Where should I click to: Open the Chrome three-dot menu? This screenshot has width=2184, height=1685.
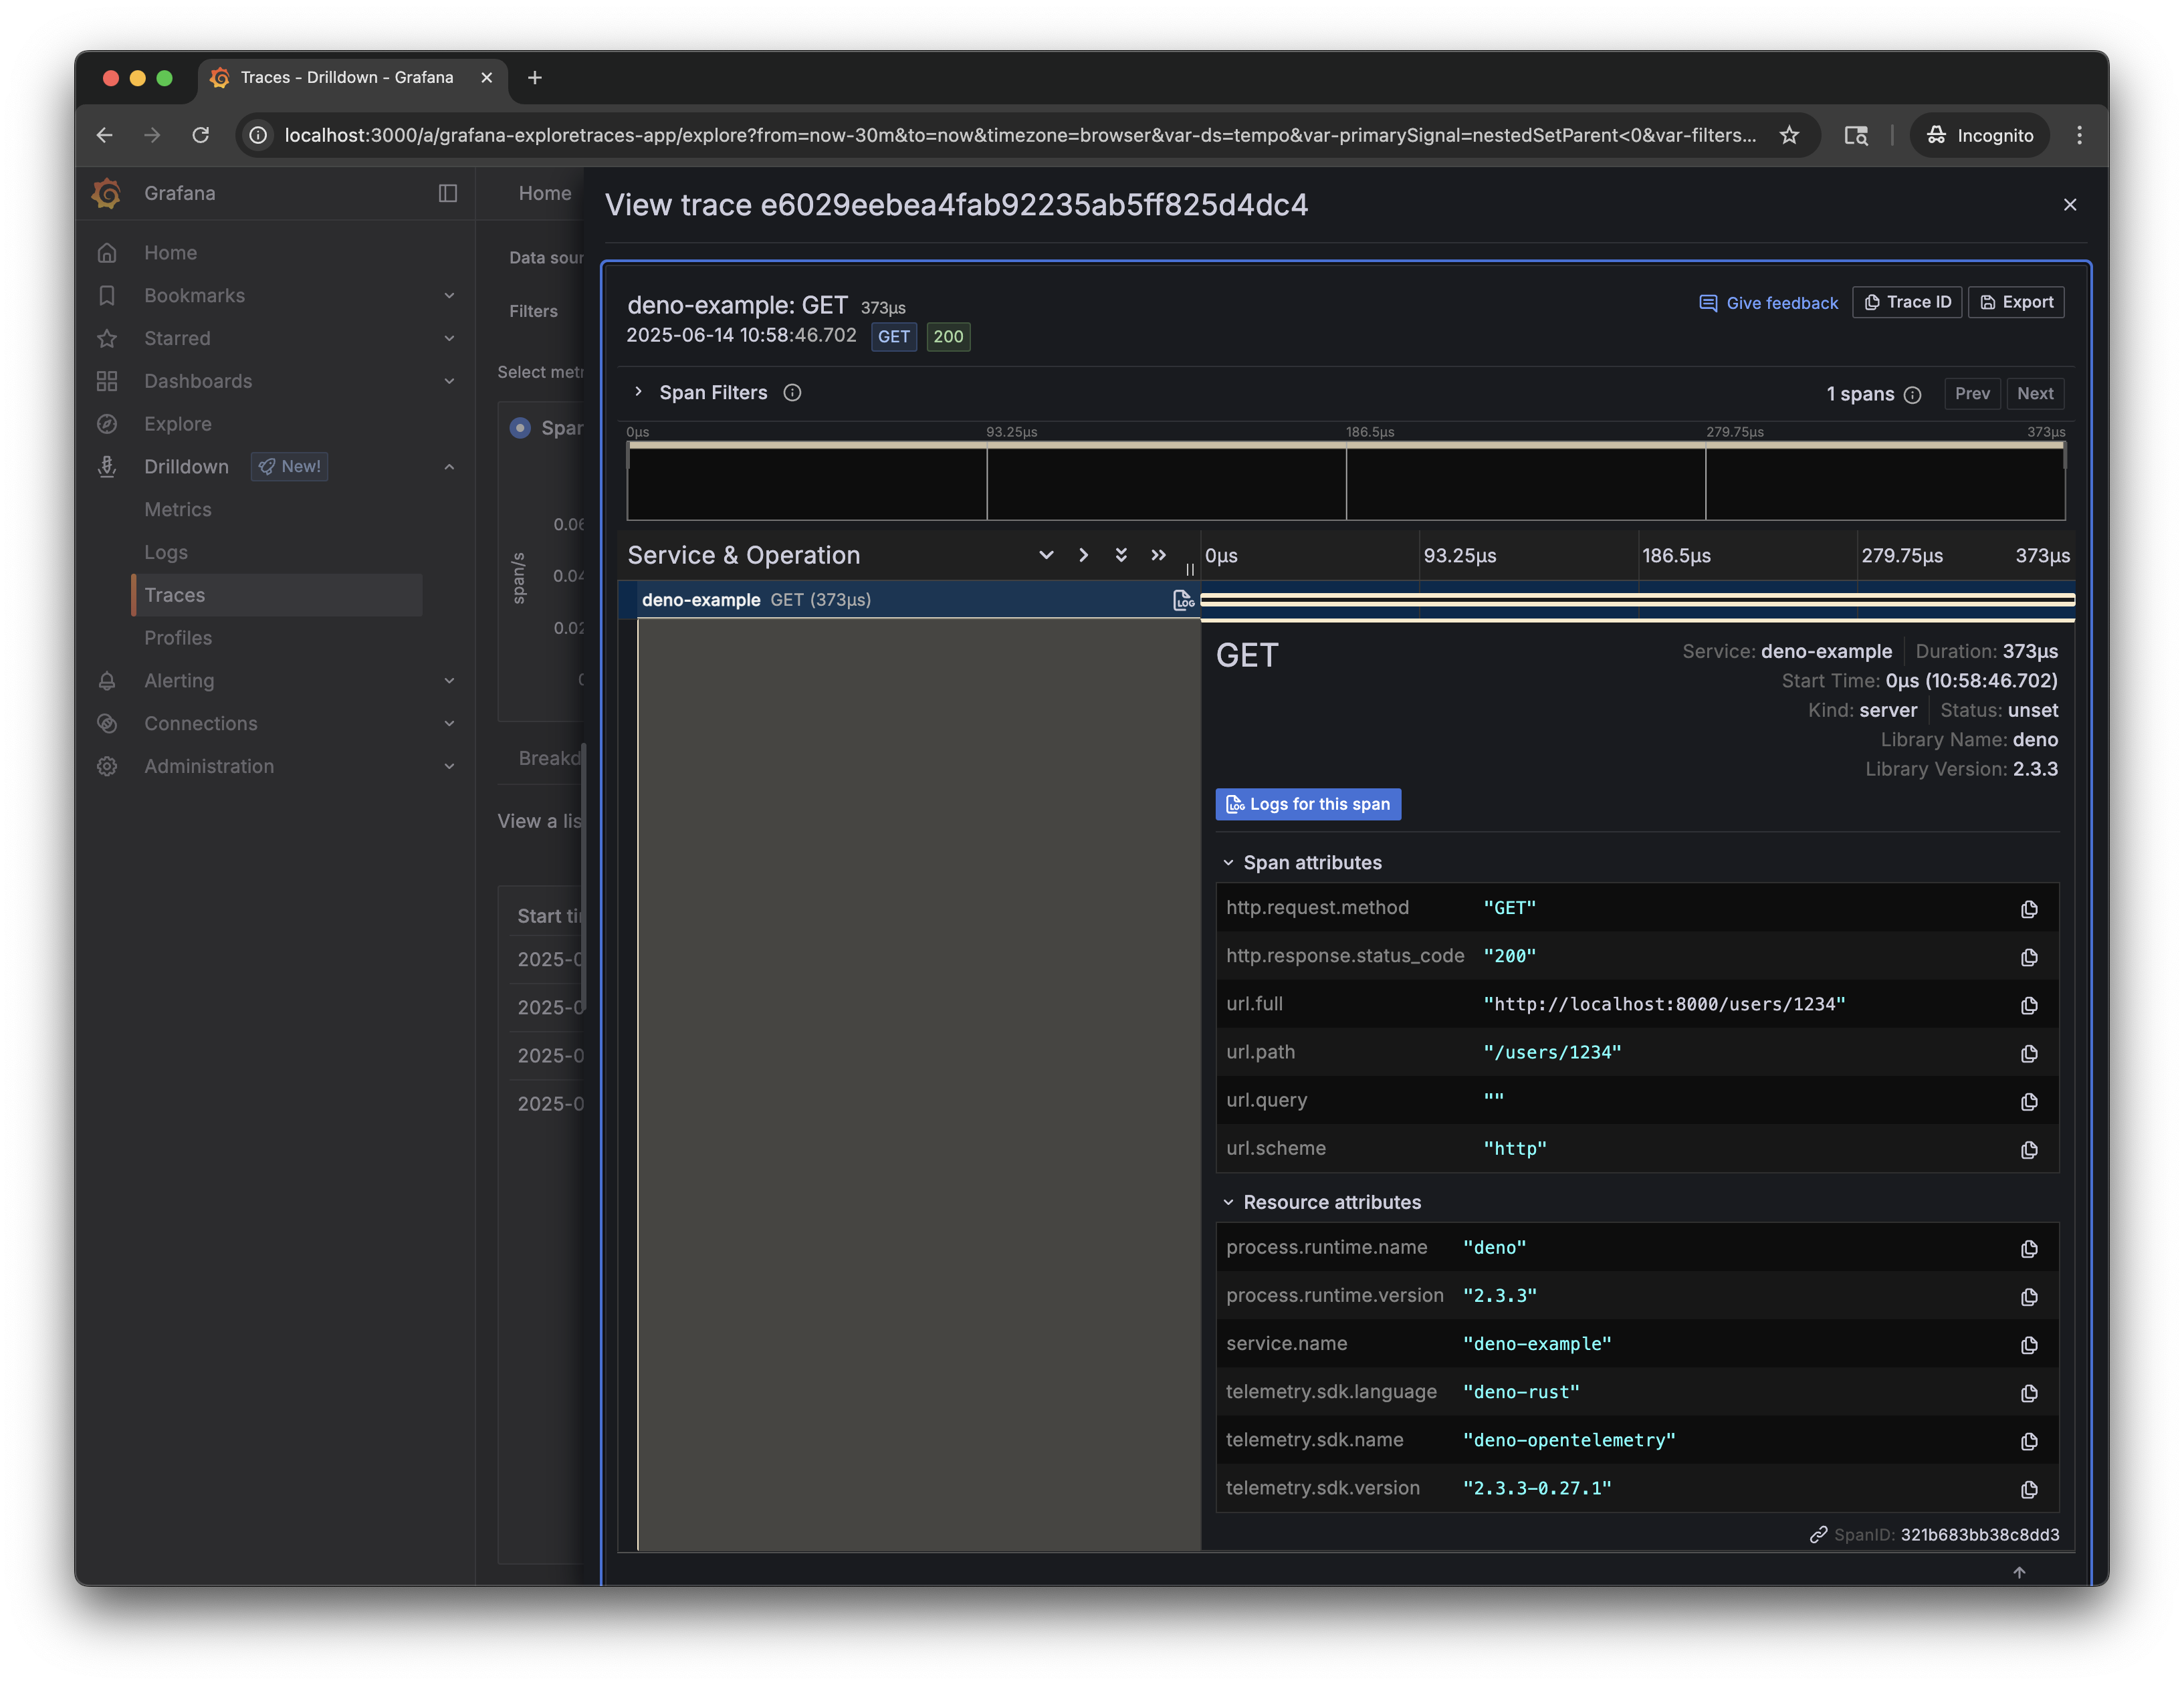[x=2079, y=135]
